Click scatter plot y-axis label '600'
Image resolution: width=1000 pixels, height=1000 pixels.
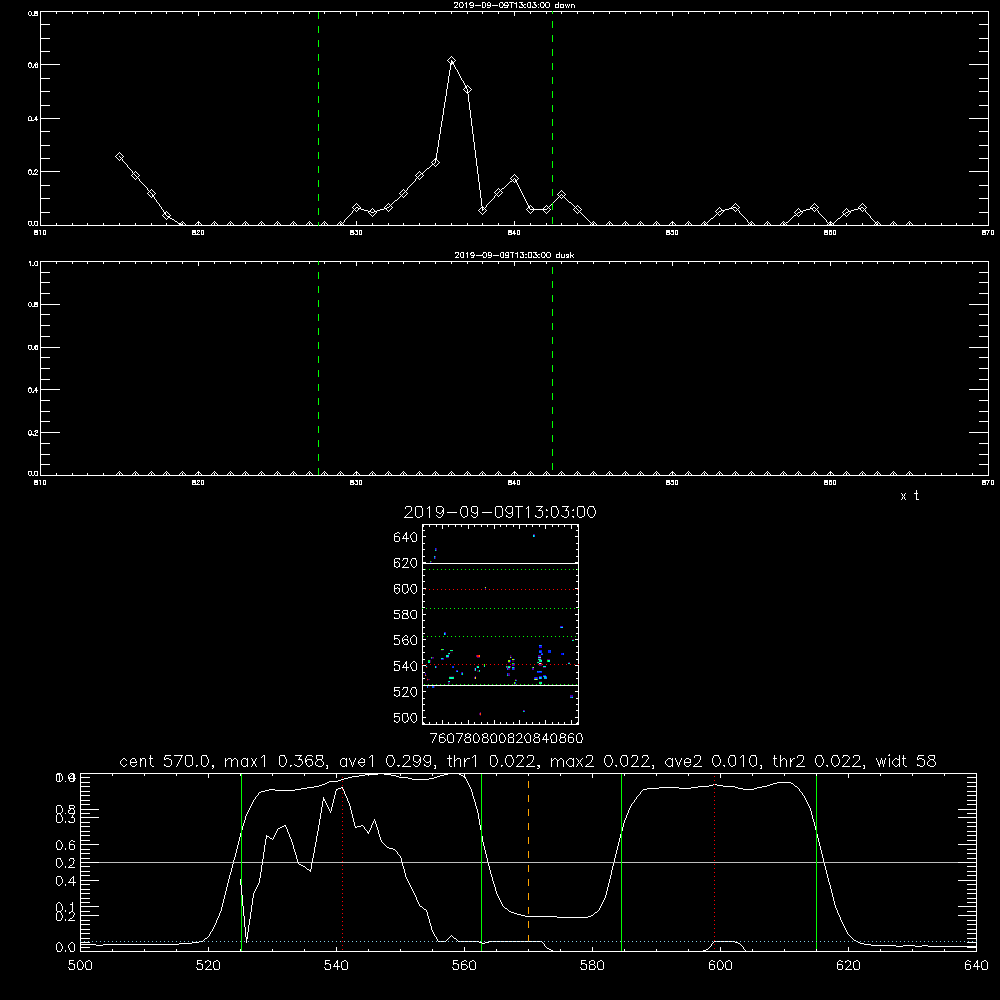pos(406,589)
